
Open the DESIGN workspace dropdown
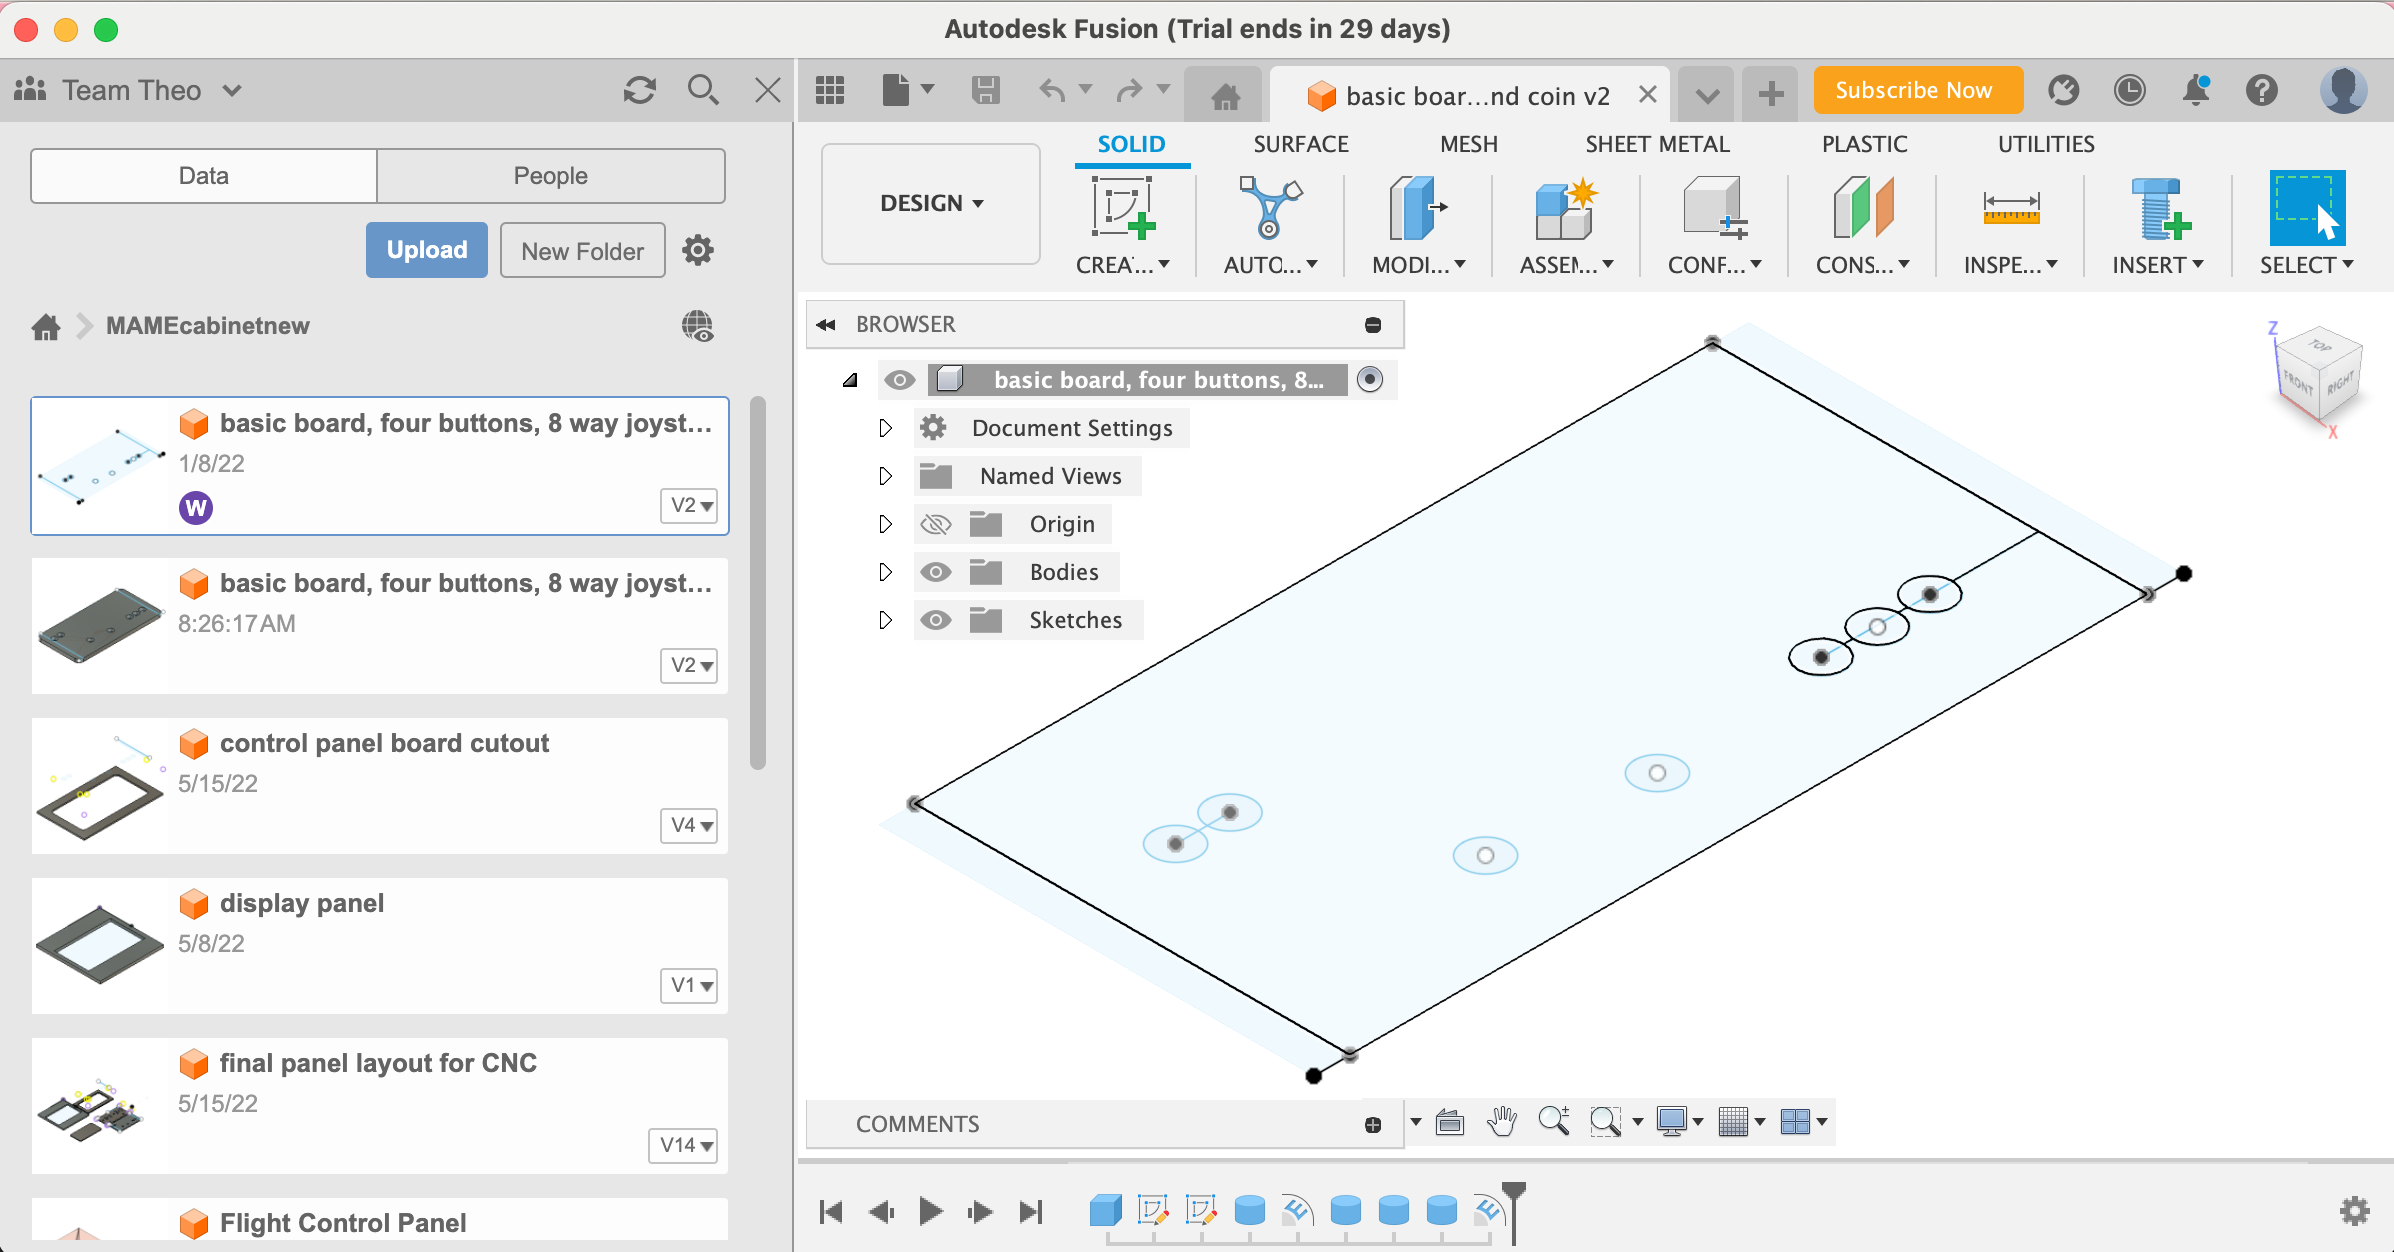coord(931,203)
